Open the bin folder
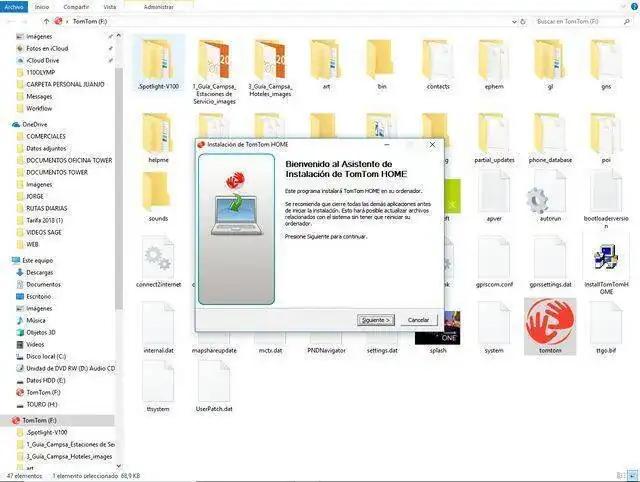Screen dimensions: 640x482 click(x=382, y=60)
